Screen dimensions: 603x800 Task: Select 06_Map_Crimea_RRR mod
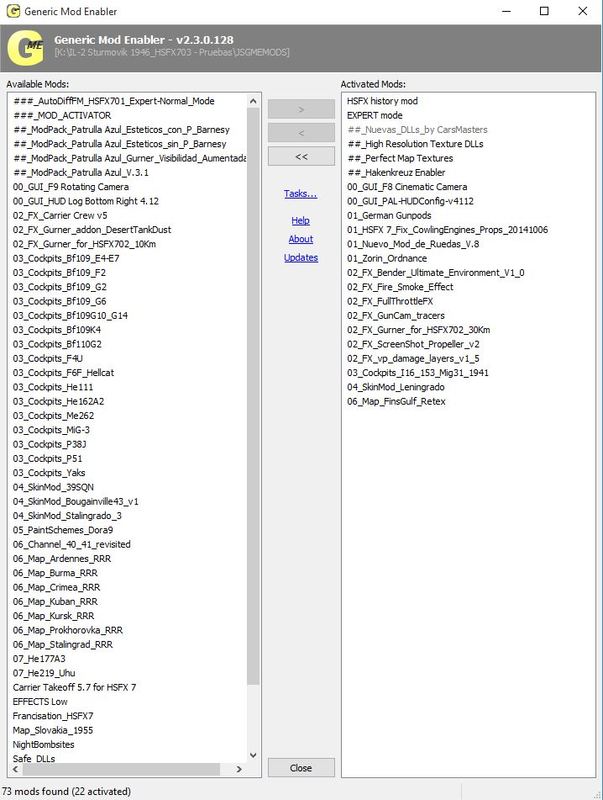pyautogui.click(x=57, y=587)
